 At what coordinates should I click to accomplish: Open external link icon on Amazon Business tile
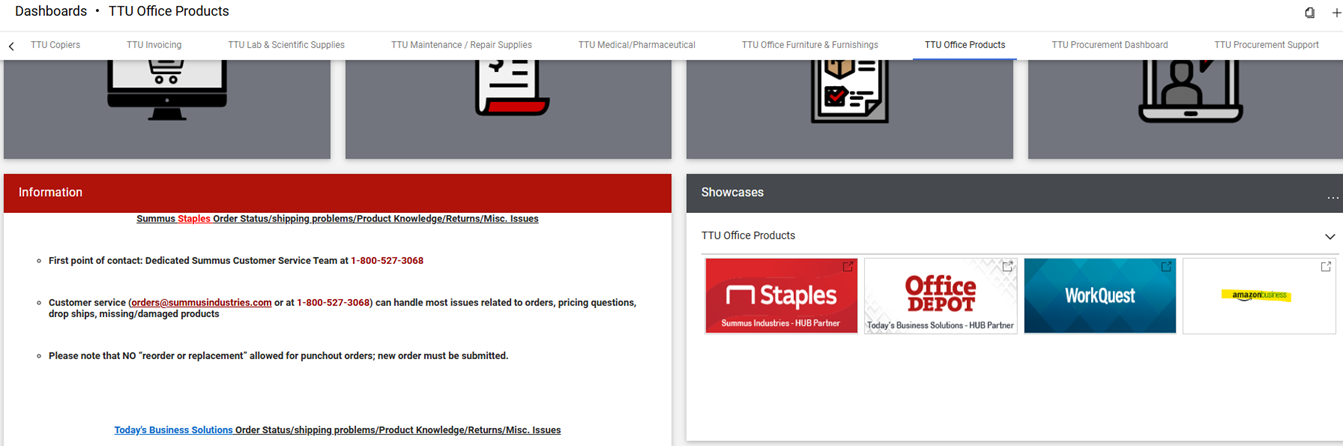click(1325, 267)
